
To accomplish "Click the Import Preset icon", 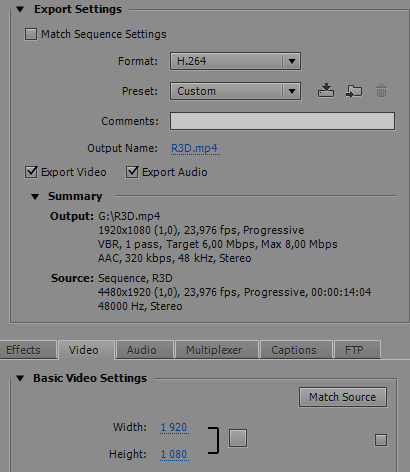I will click(354, 91).
